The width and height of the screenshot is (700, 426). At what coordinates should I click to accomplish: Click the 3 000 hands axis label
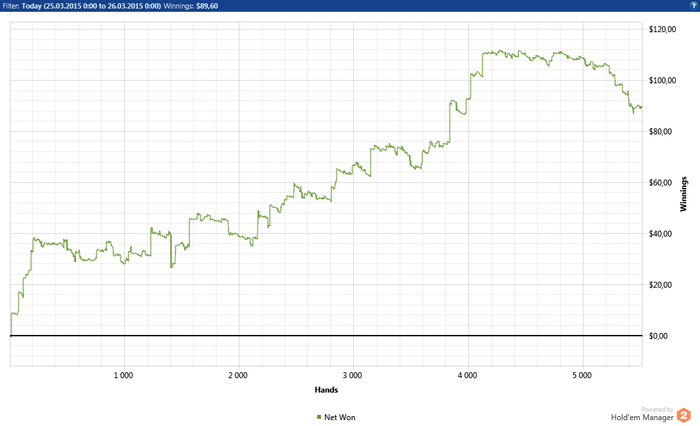pyautogui.click(x=353, y=375)
